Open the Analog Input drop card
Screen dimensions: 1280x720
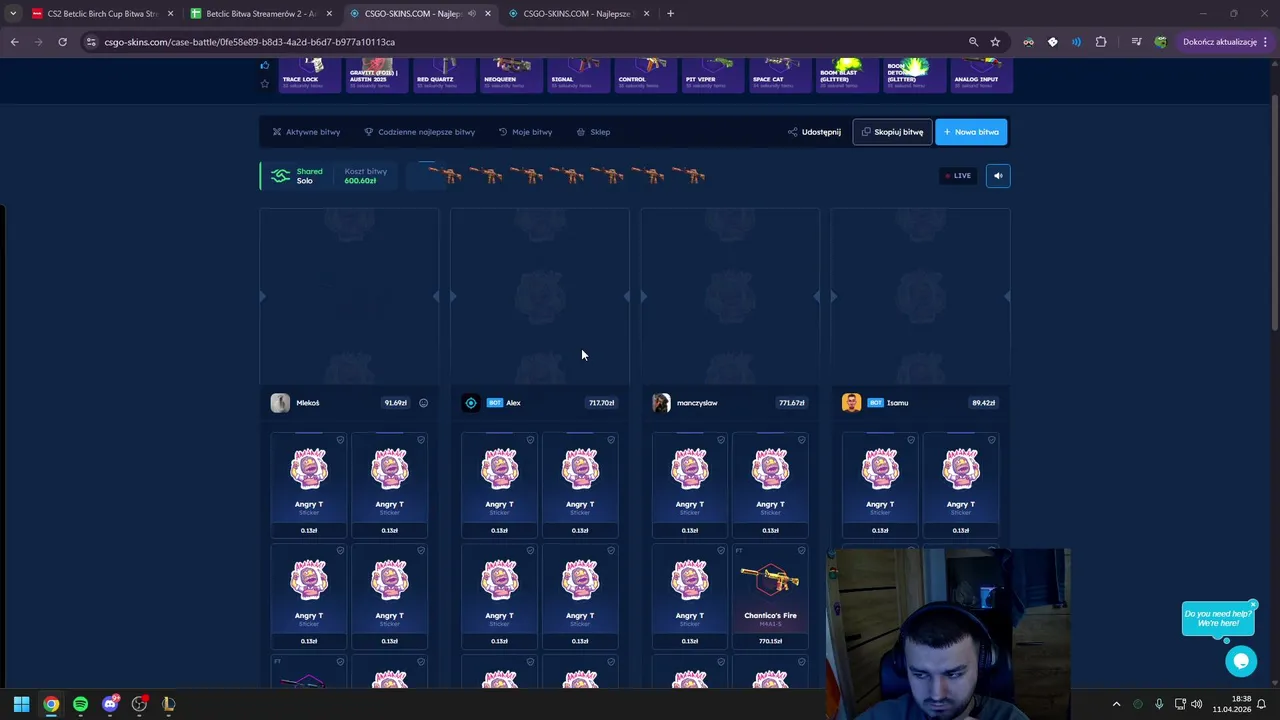(x=981, y=76)
